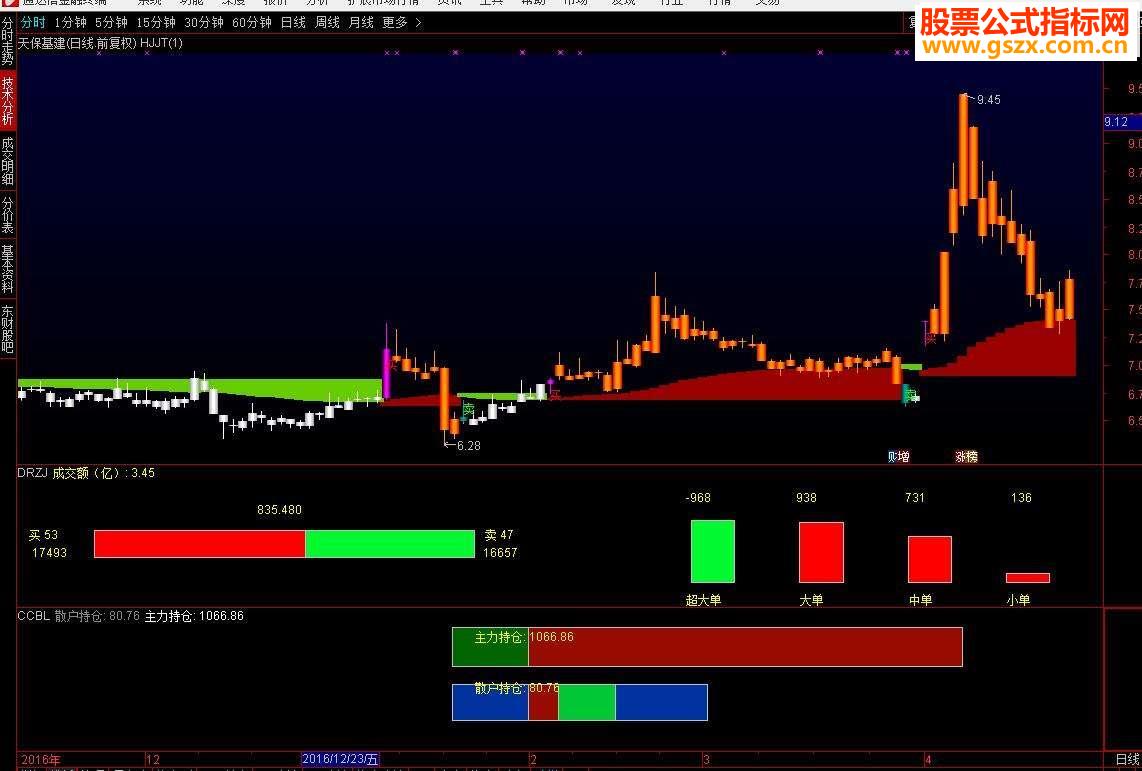
Task: Open 成交明细 from the sidebar
Action: [x=7, y=160]
